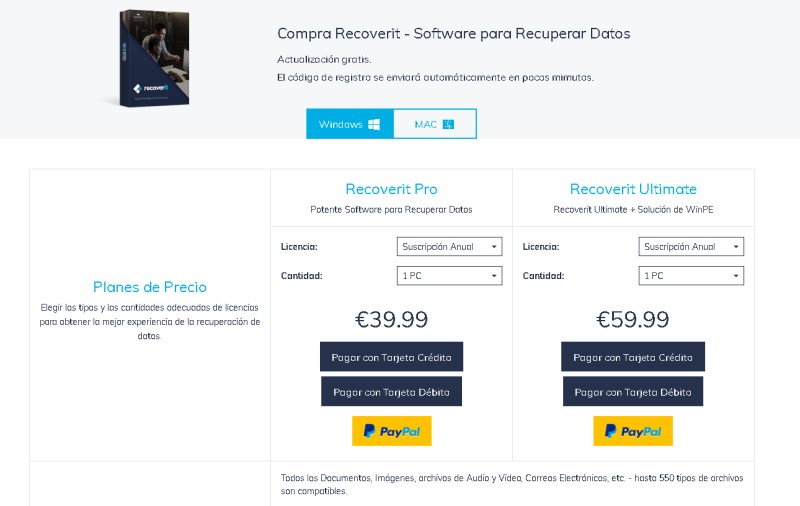Click PayPal button under Recoverit Ultimate
The height and width of the screenshot is (506, 800).
(633, 431)
